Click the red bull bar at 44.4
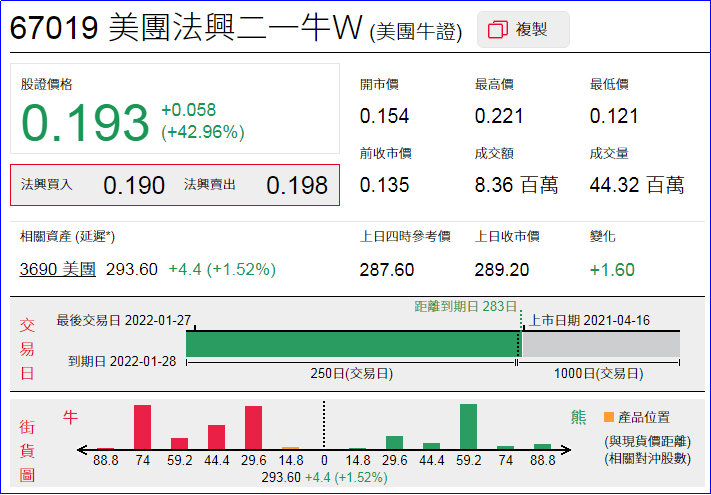Screen dimensions: 711x495 coord(216,437)
